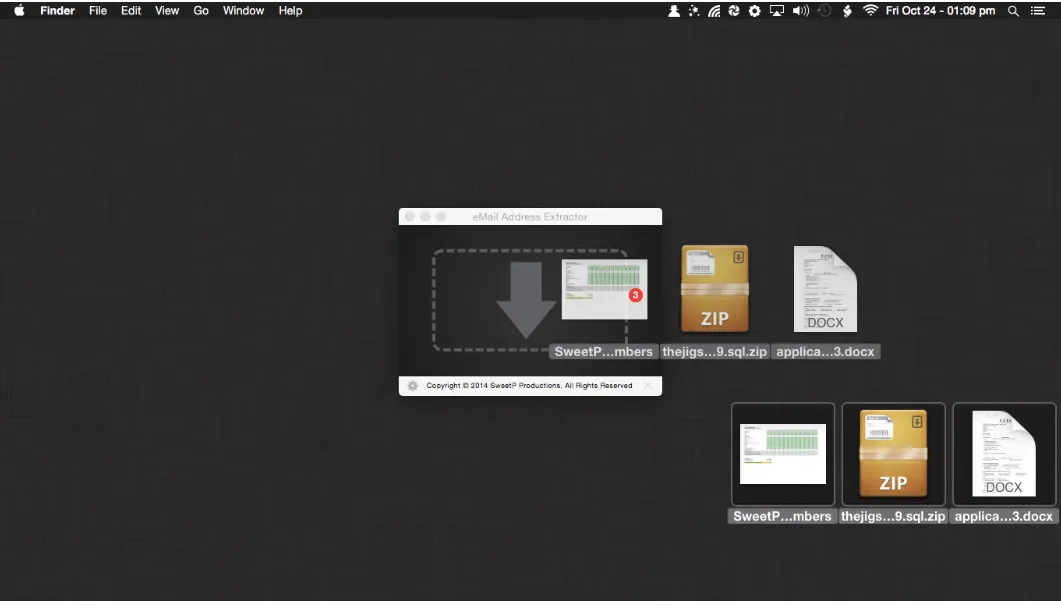
Task: Open the Finder menu
Action: coord(58,11)
